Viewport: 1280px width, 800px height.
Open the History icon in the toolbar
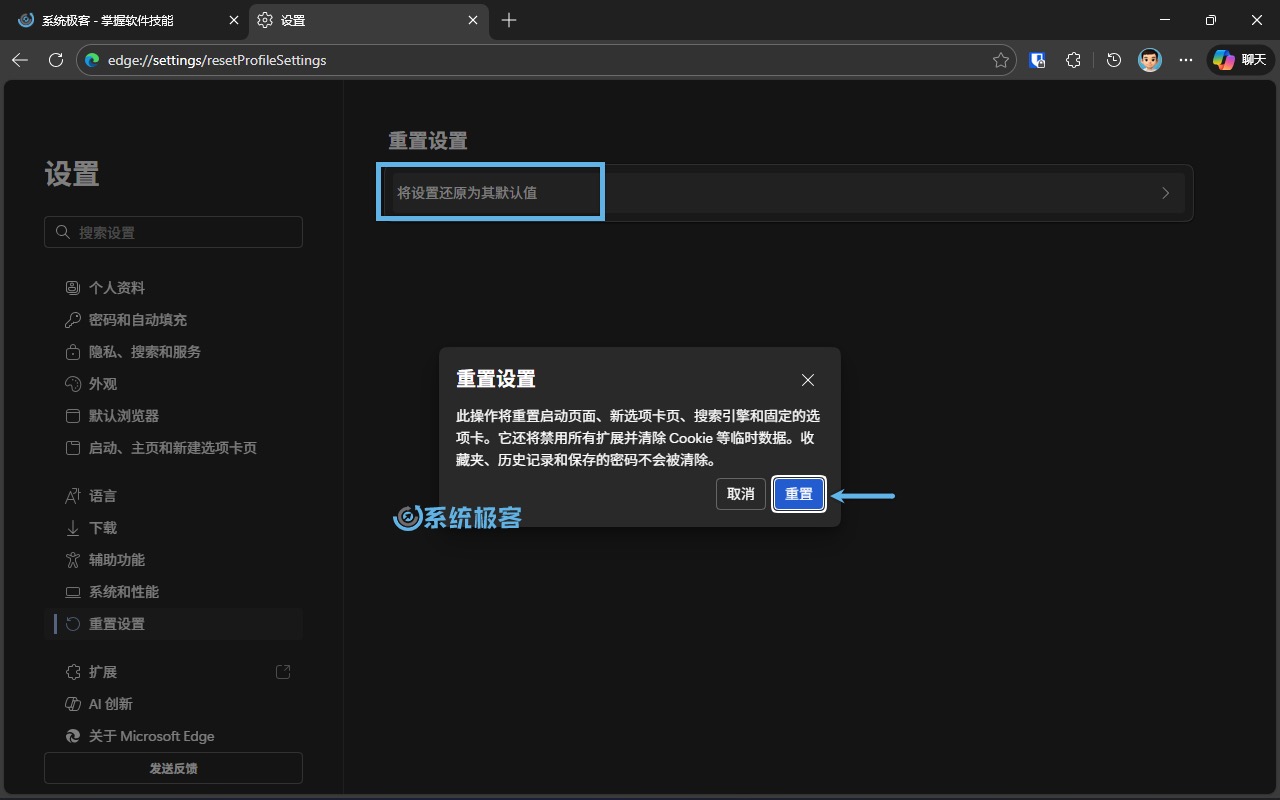[x=1113, y=60]
